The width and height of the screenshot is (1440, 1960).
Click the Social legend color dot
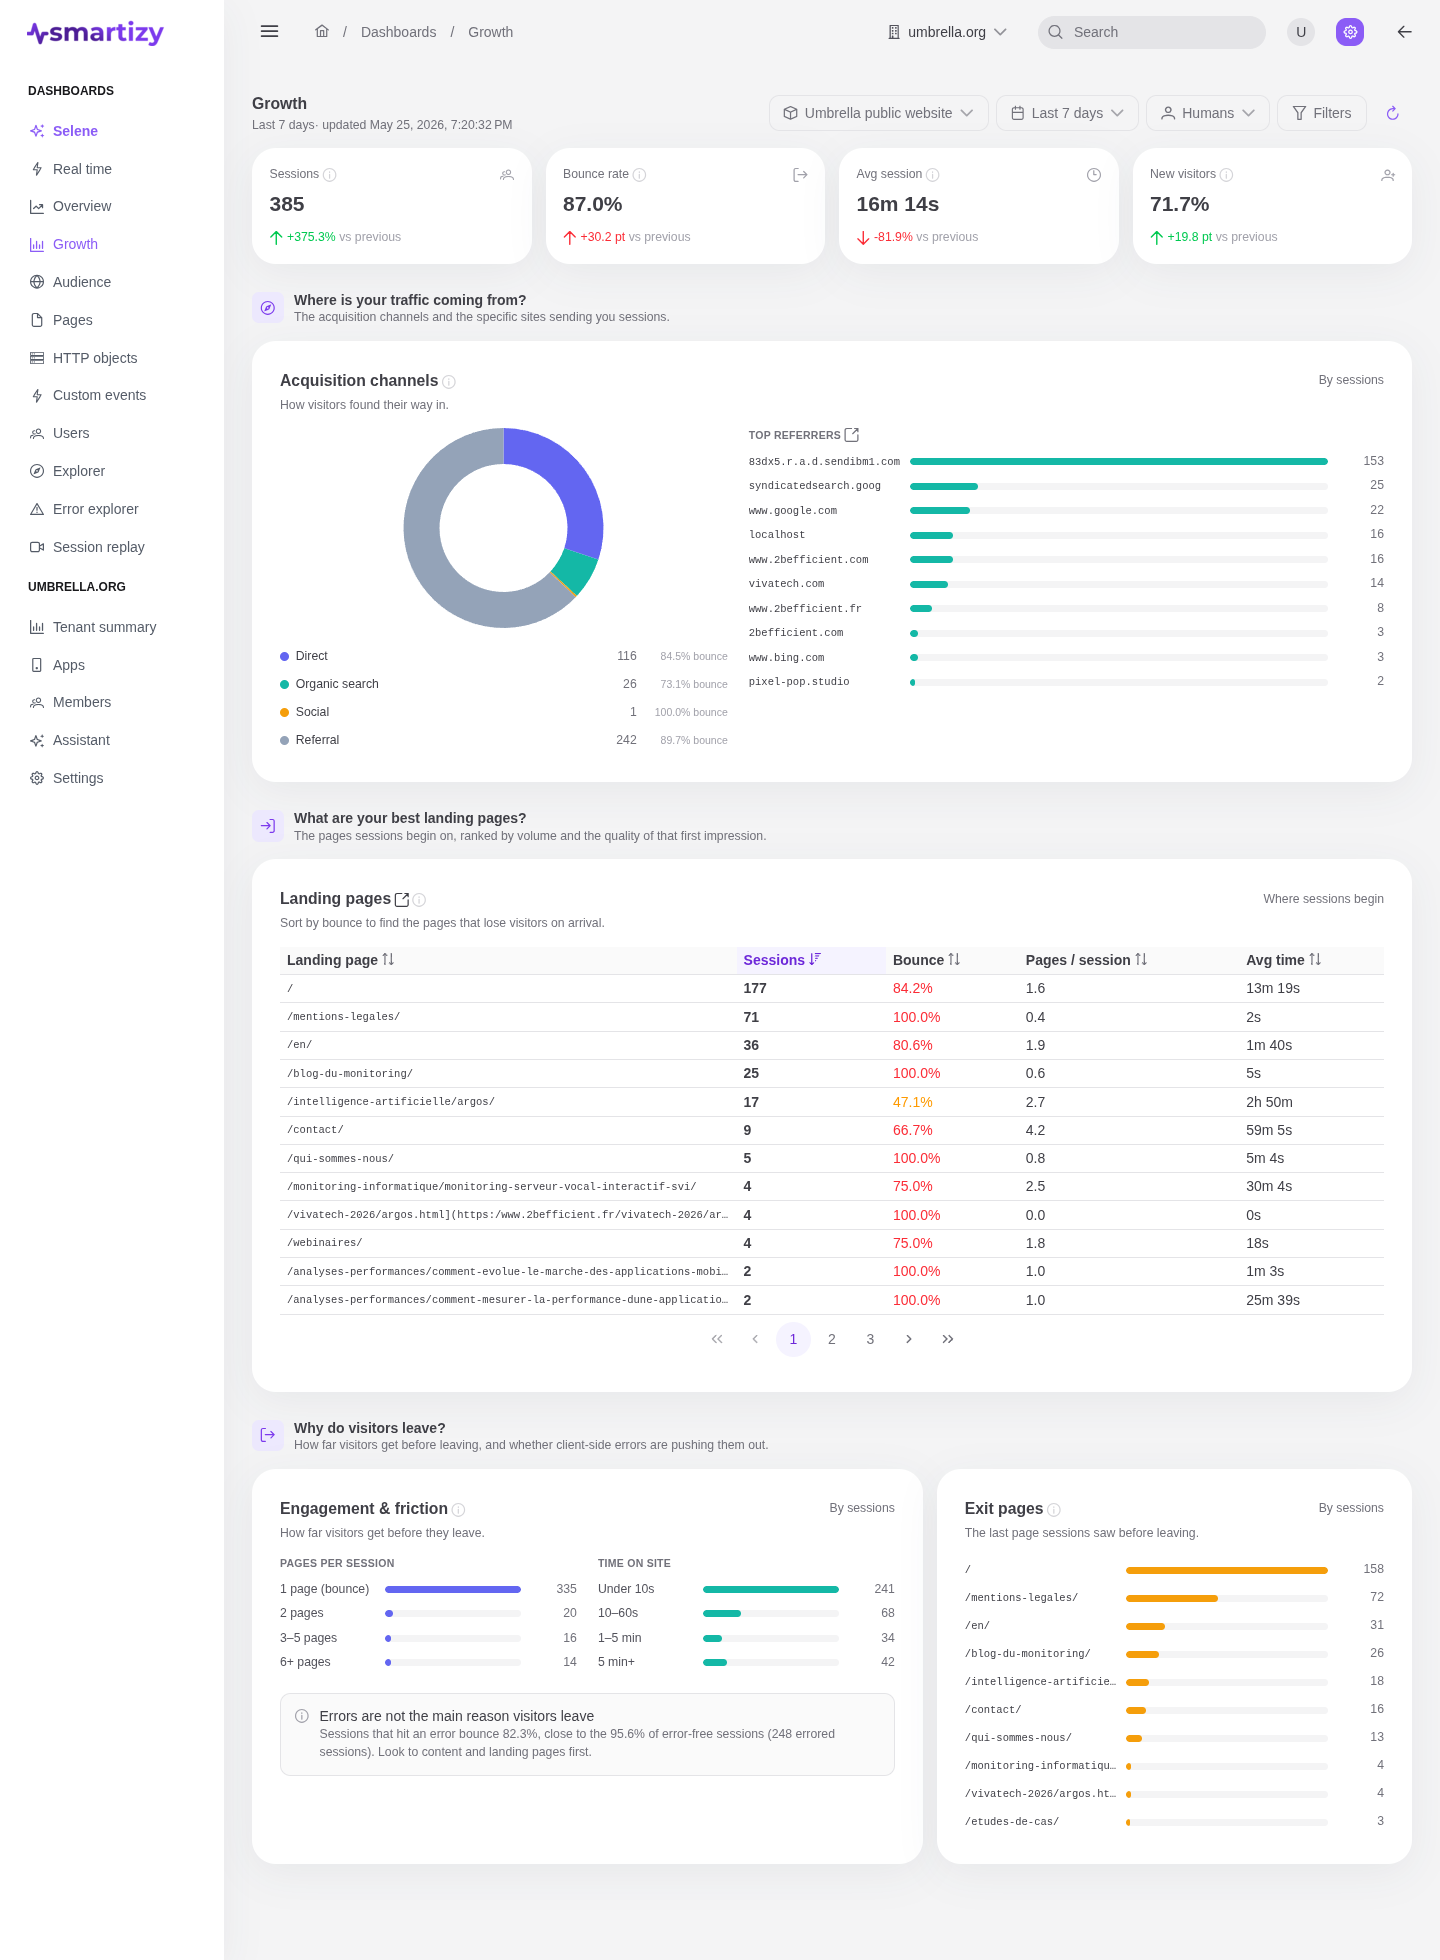tap(284, 712)
